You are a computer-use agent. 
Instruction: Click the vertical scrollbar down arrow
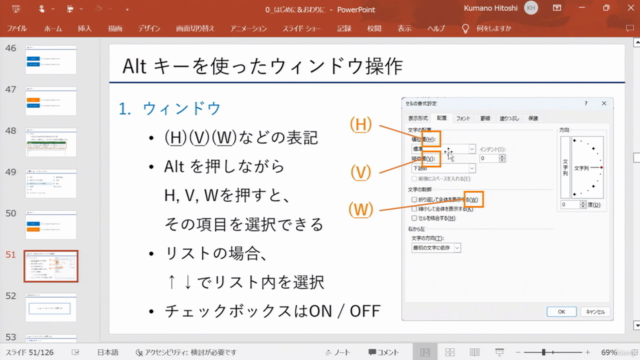click(x=636, y=325)
